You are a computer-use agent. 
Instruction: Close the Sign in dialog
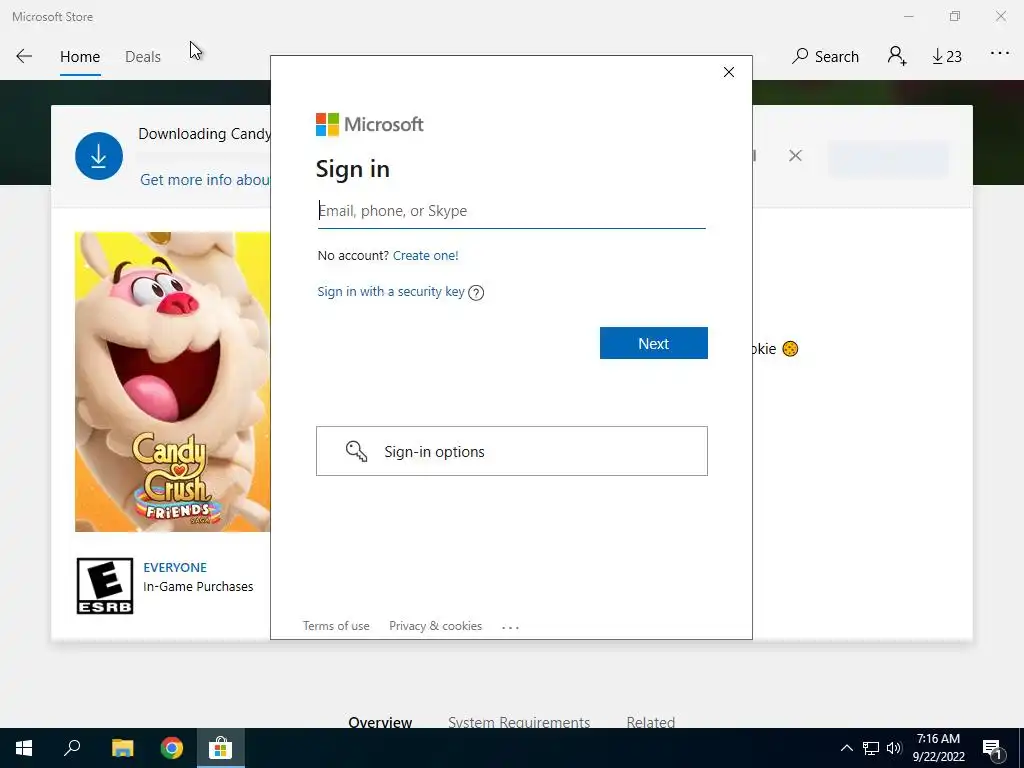click(x=729, y=72)
